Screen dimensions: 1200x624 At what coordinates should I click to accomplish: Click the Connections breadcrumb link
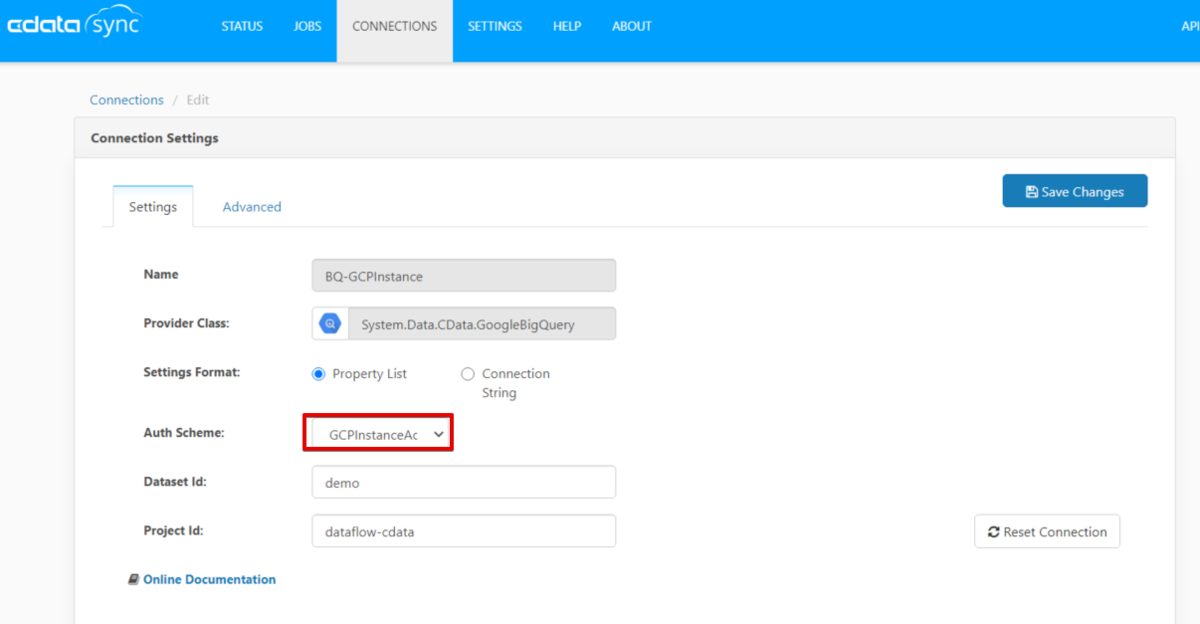pos(127,100)
